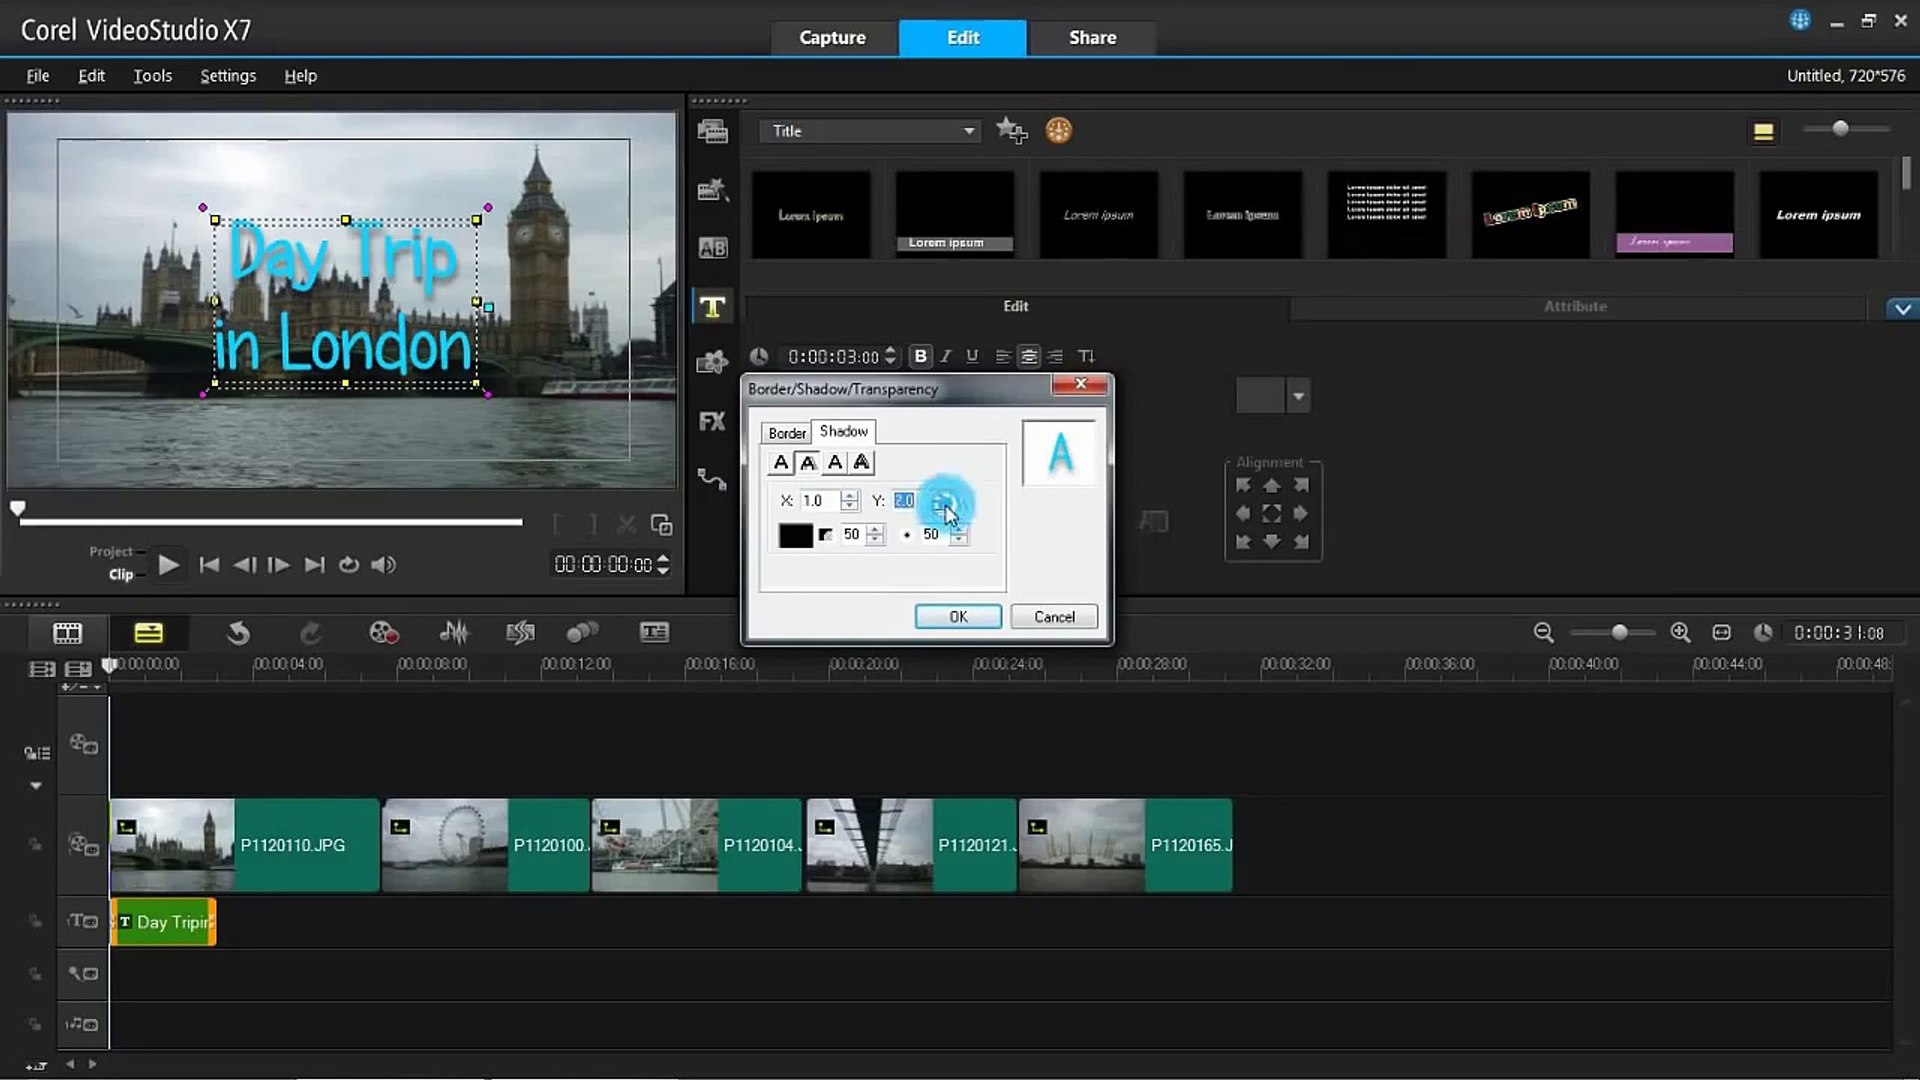Viewport: 1920px width, 1080px height.
Task: Open the Record/Capture option icon
Action: (384, 633)
